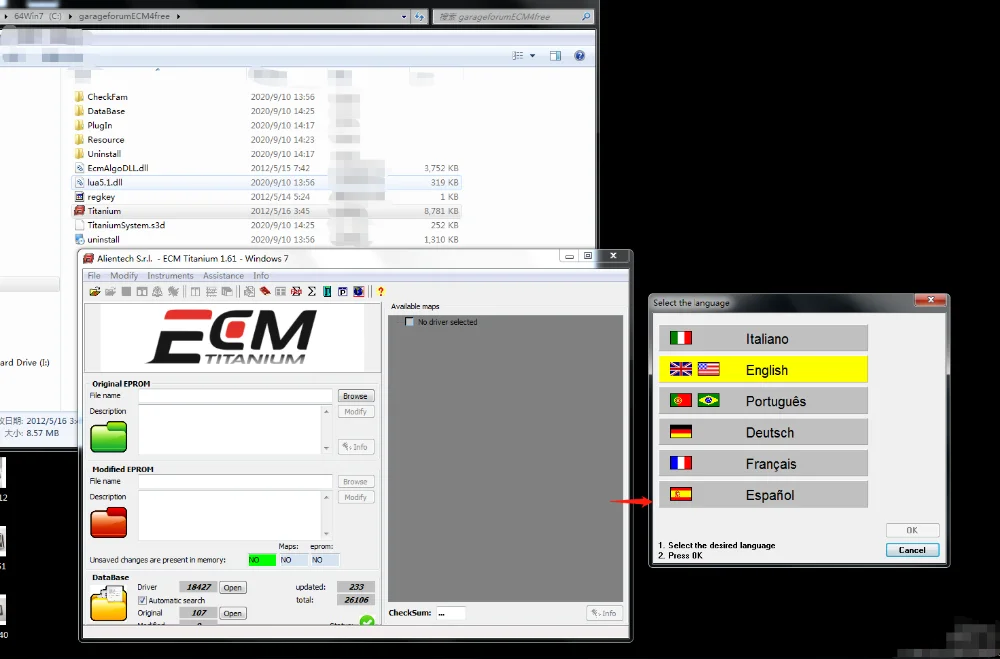Screen dimensions: 1000x659
Task: Click the gray grid-lines table toolbar icon
Action: tap(211, 292)
